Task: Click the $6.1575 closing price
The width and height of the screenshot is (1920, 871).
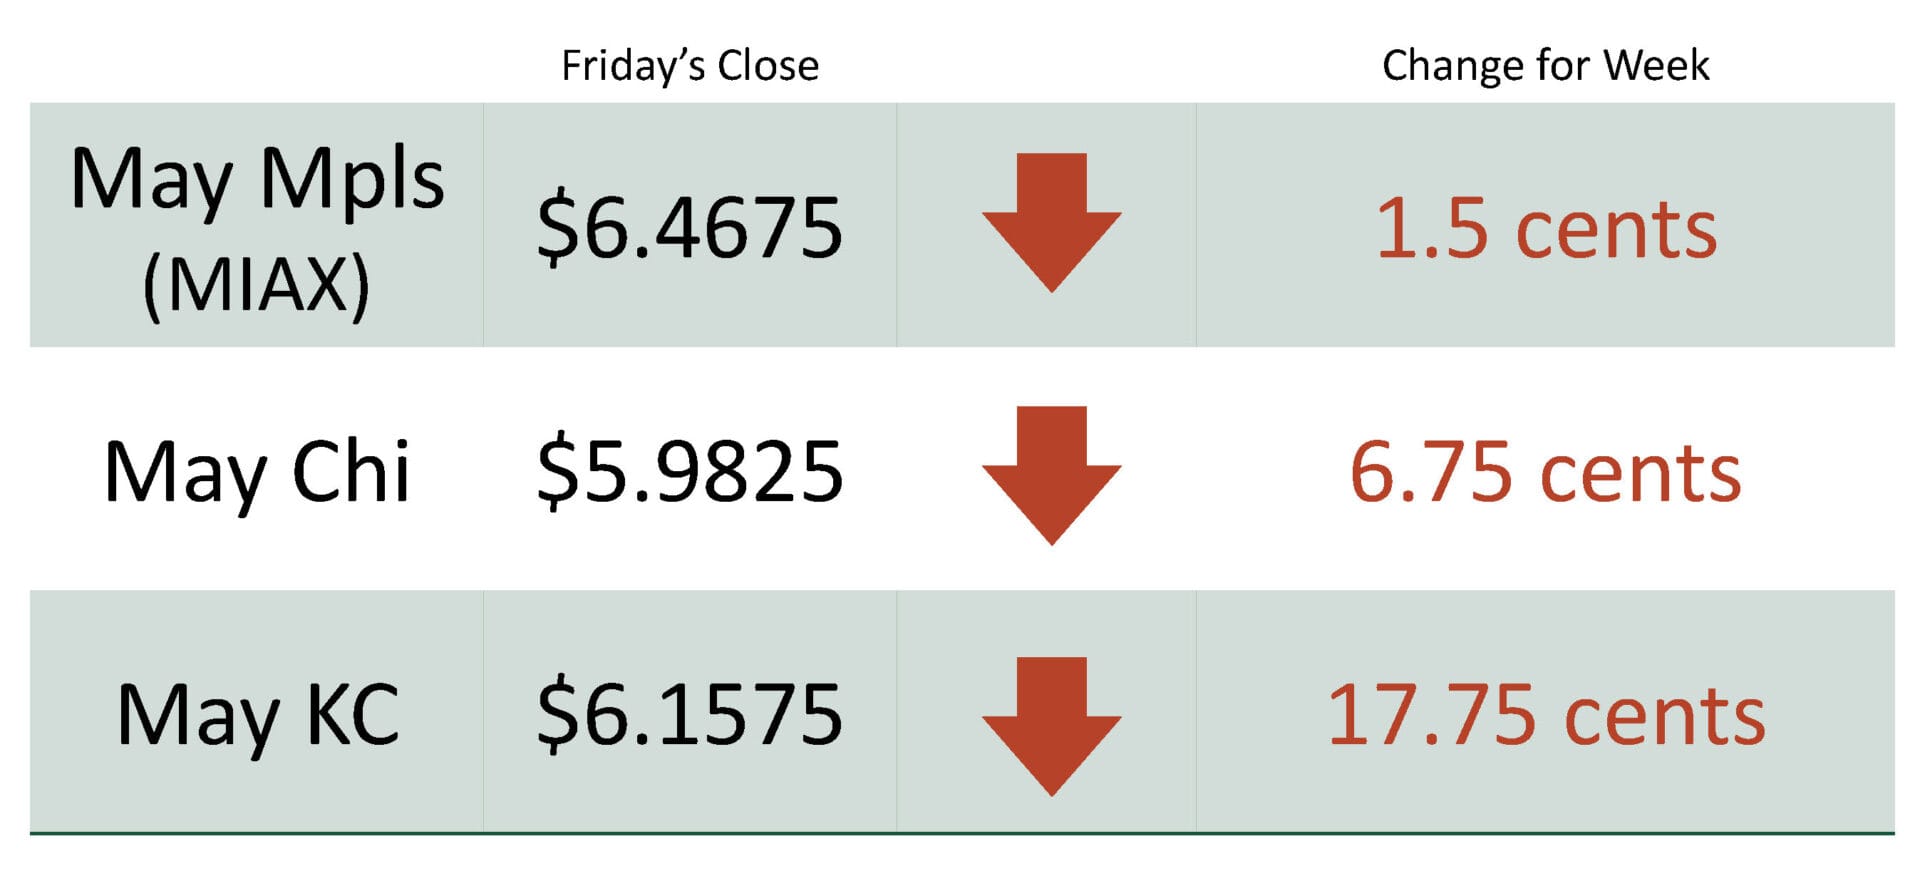Action: coord(689,714)
